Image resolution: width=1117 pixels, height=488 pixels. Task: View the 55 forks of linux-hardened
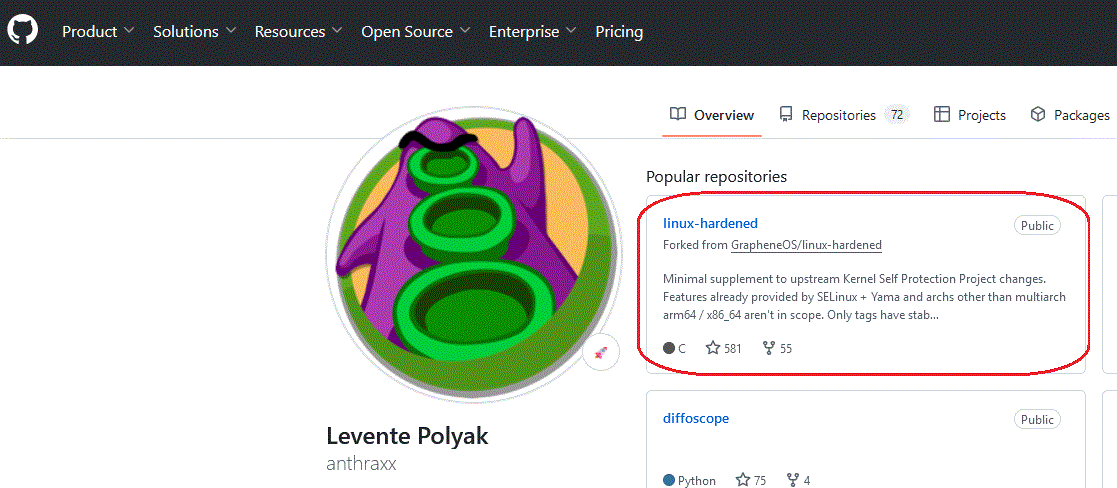coord(776,348)
